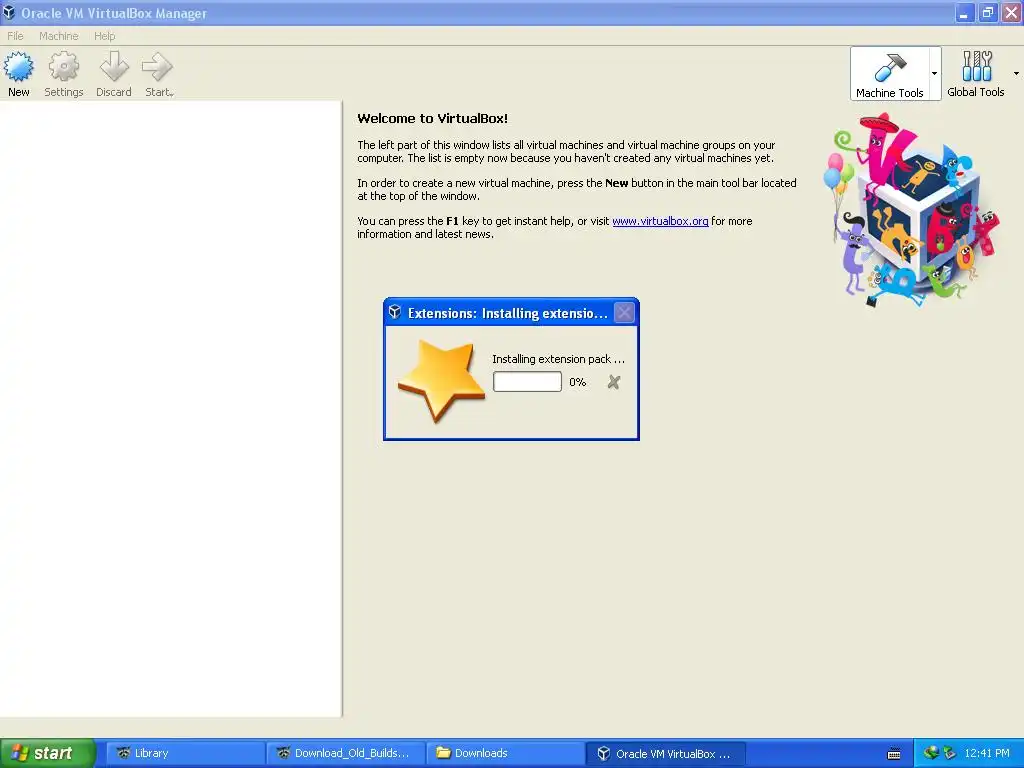Open the Windows start button
The height and width of the screenshot is (768, 1024).
(48, 753)
